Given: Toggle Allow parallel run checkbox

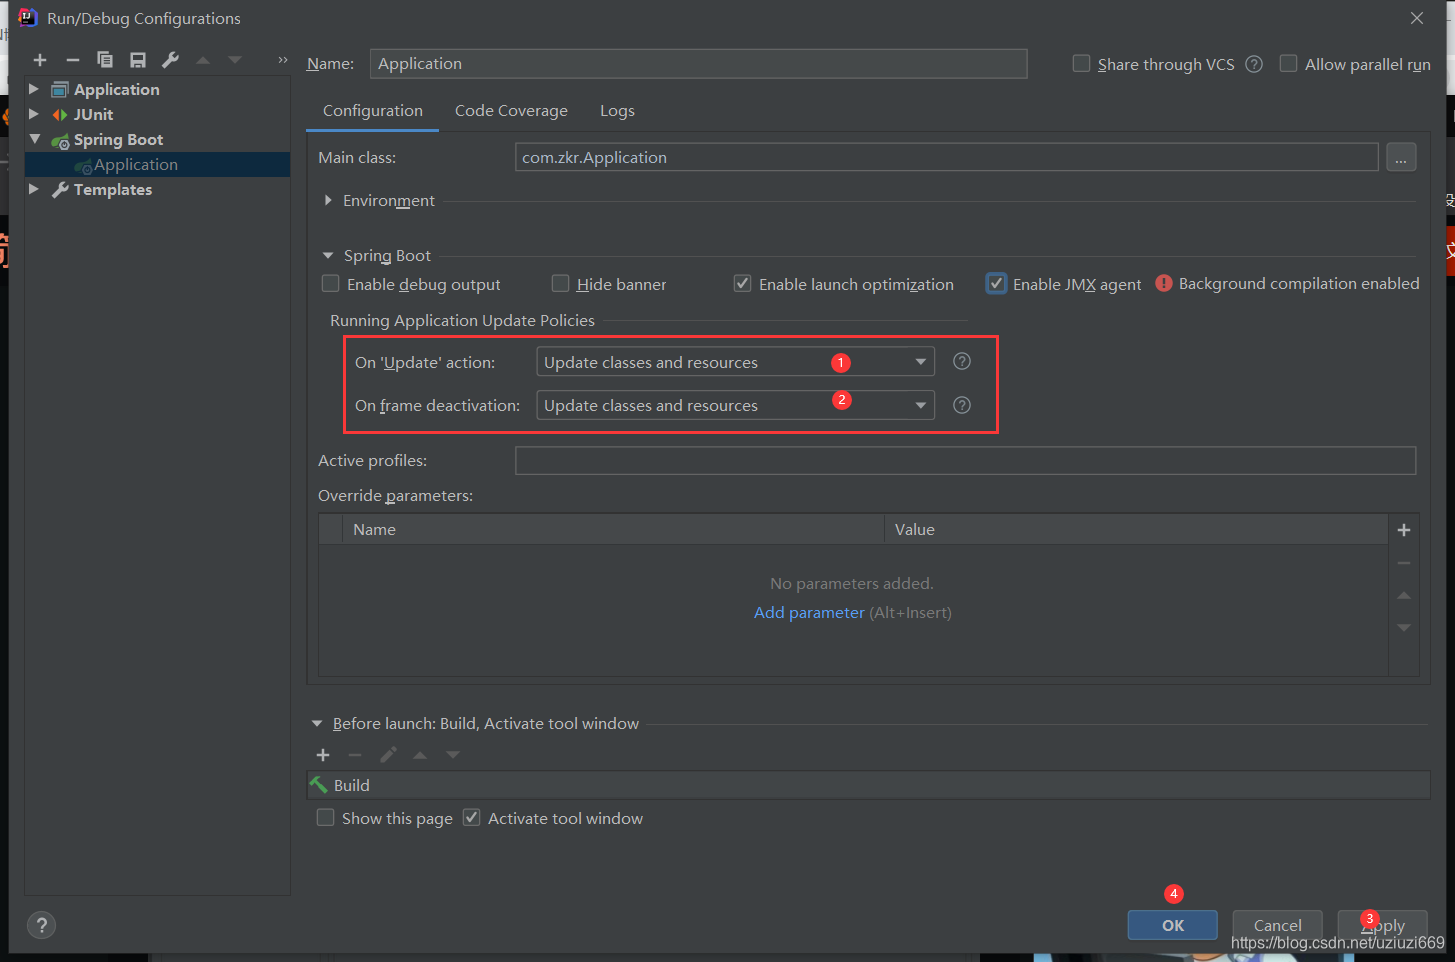Looking at the screenshot, I should 1289,63.
